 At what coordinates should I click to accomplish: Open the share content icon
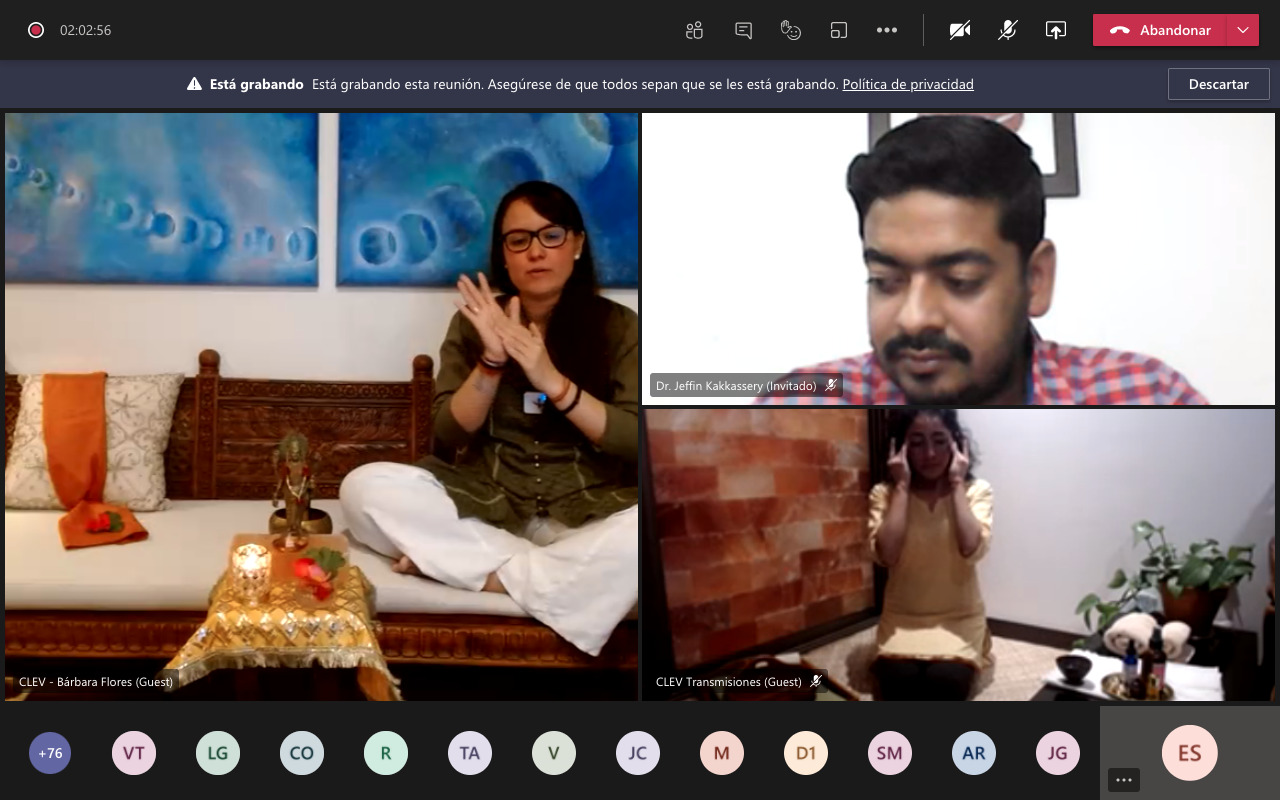click(x=1056, y=30)
